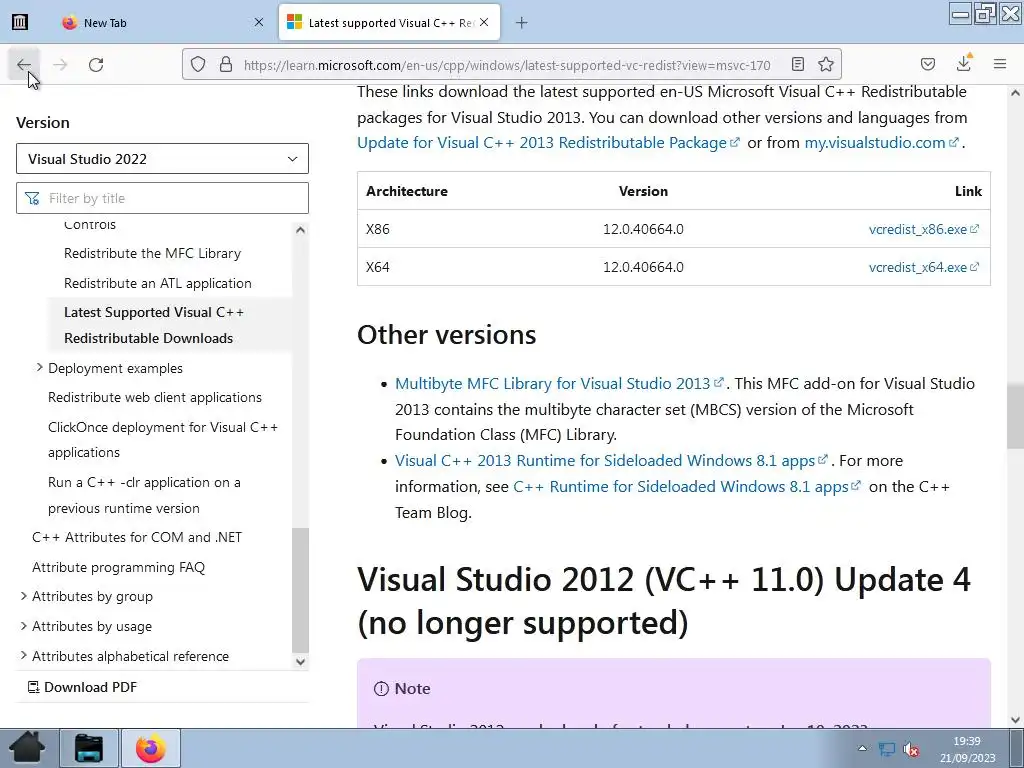1024x768 pixels.
Task: Open the Firefox View icon in the tab bar
Action: click(20, 22)
